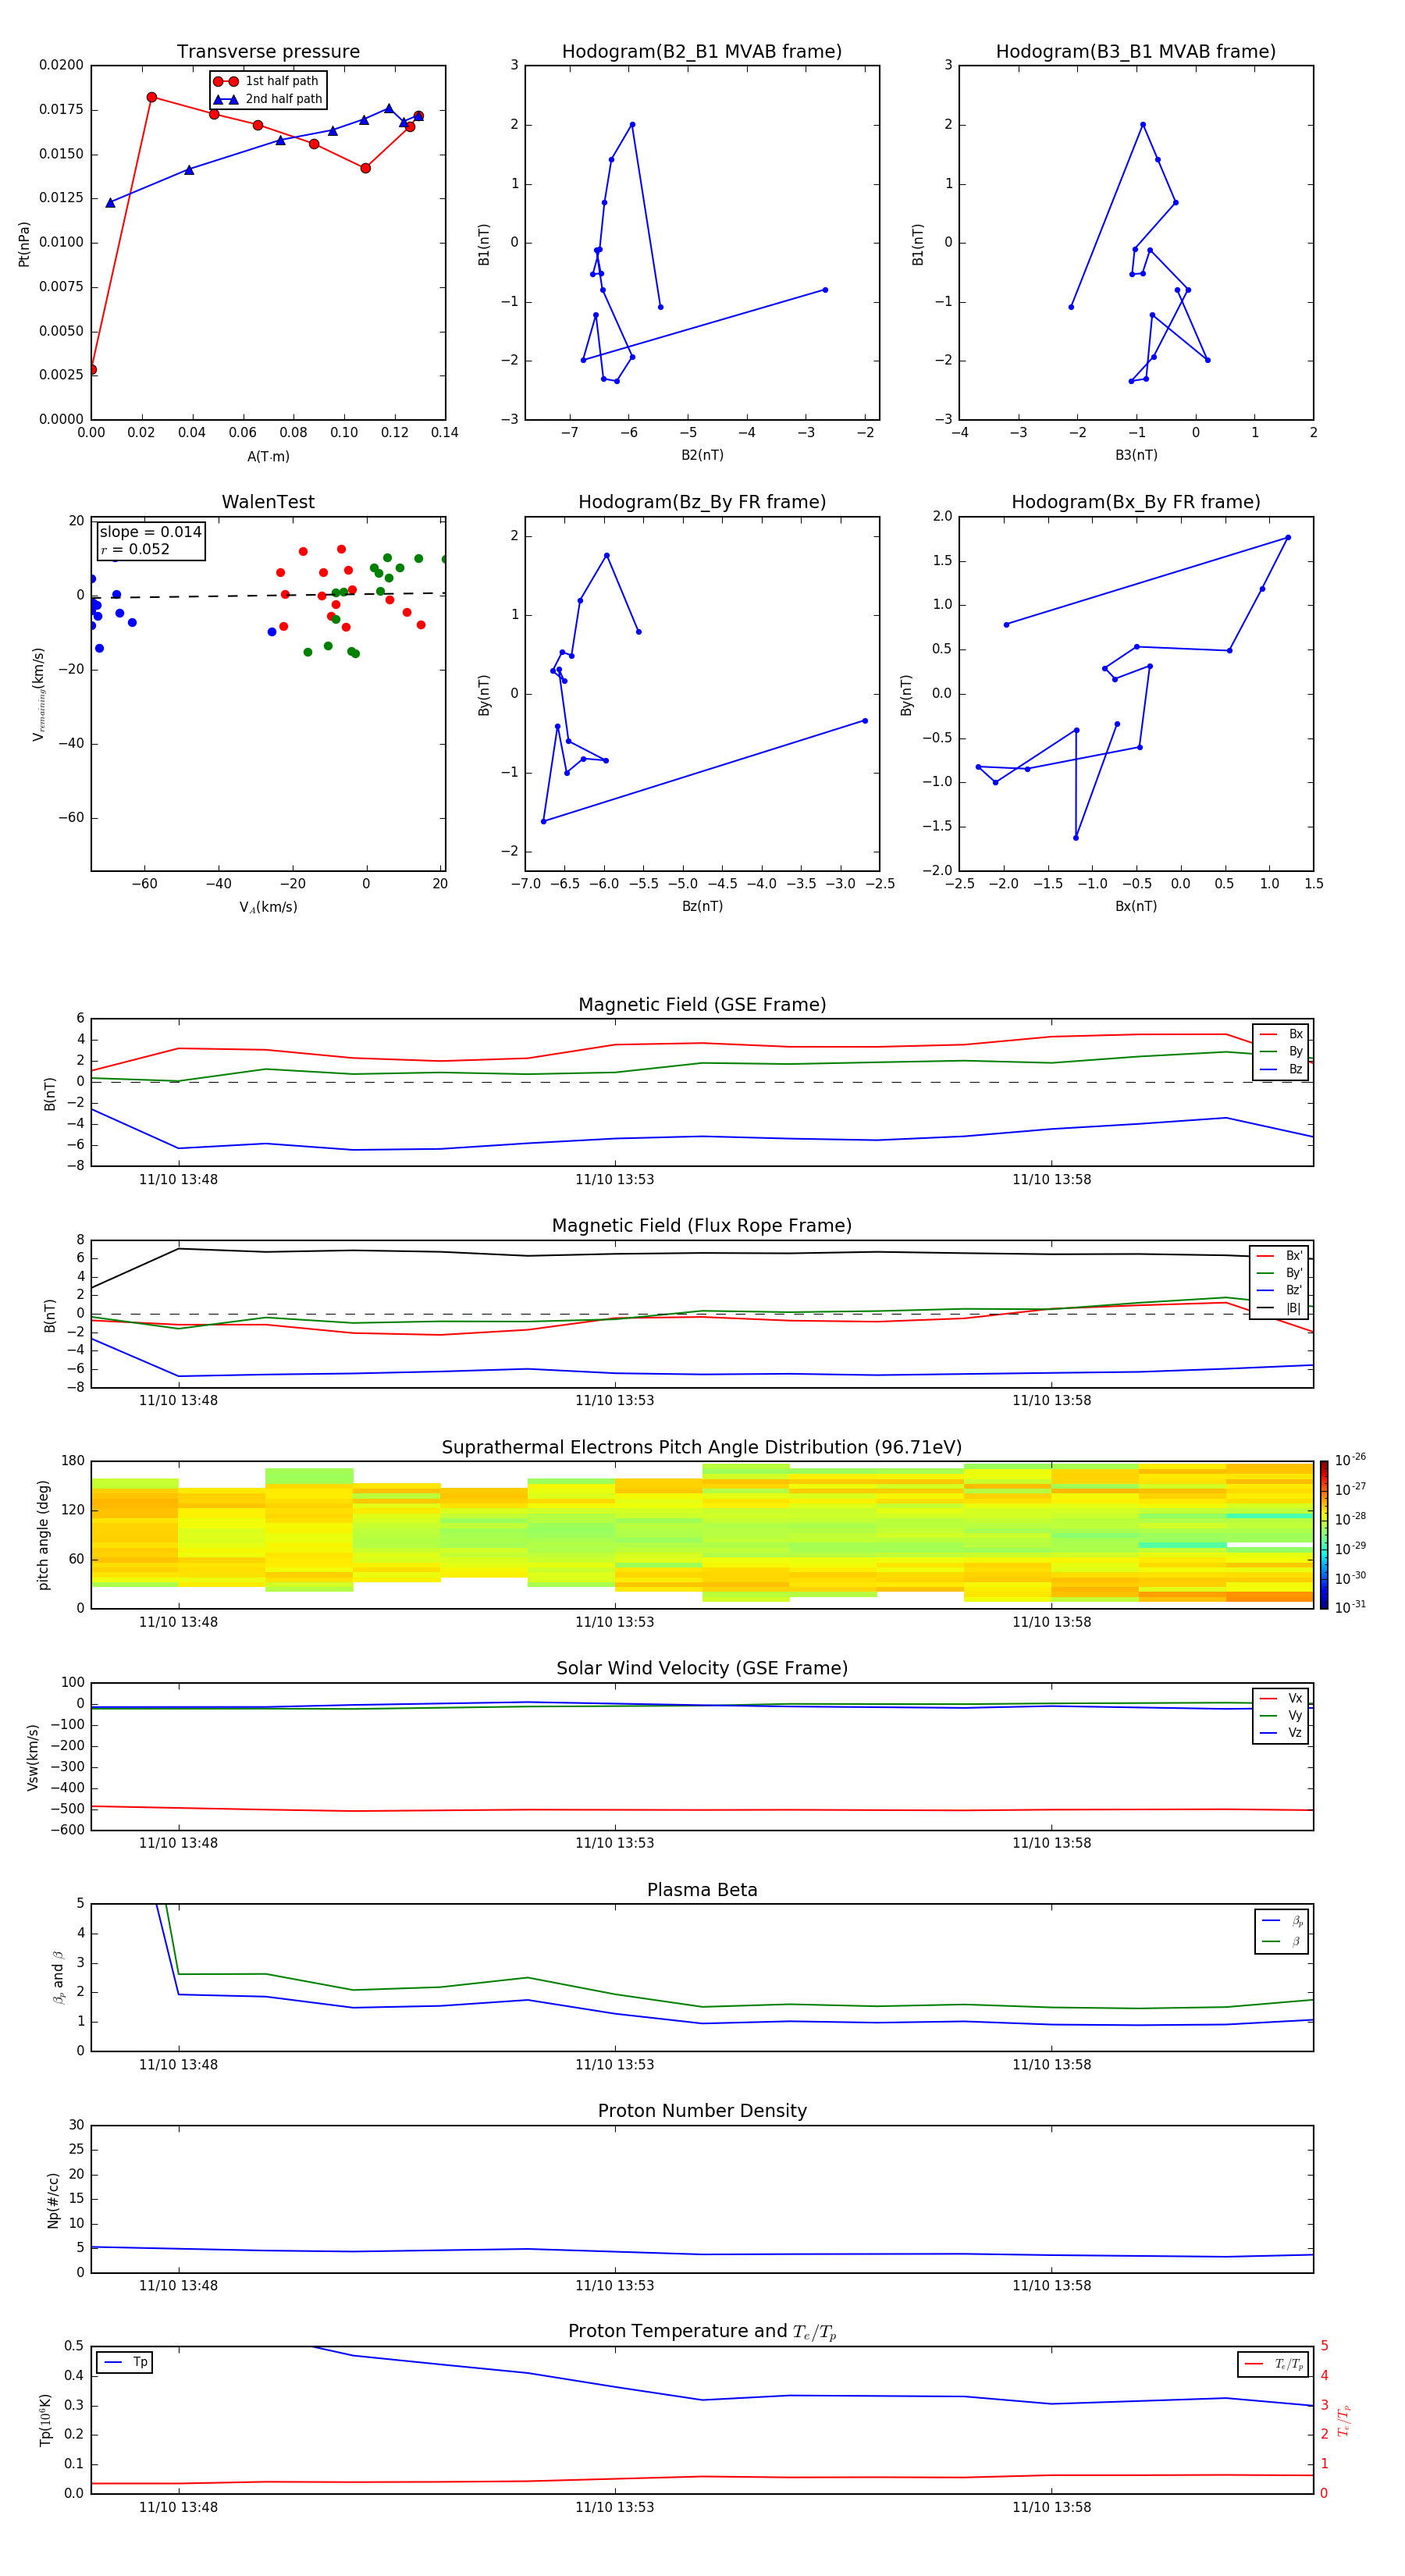Click the red 'Te/Tp' legend entry

coord(1274,2364)
